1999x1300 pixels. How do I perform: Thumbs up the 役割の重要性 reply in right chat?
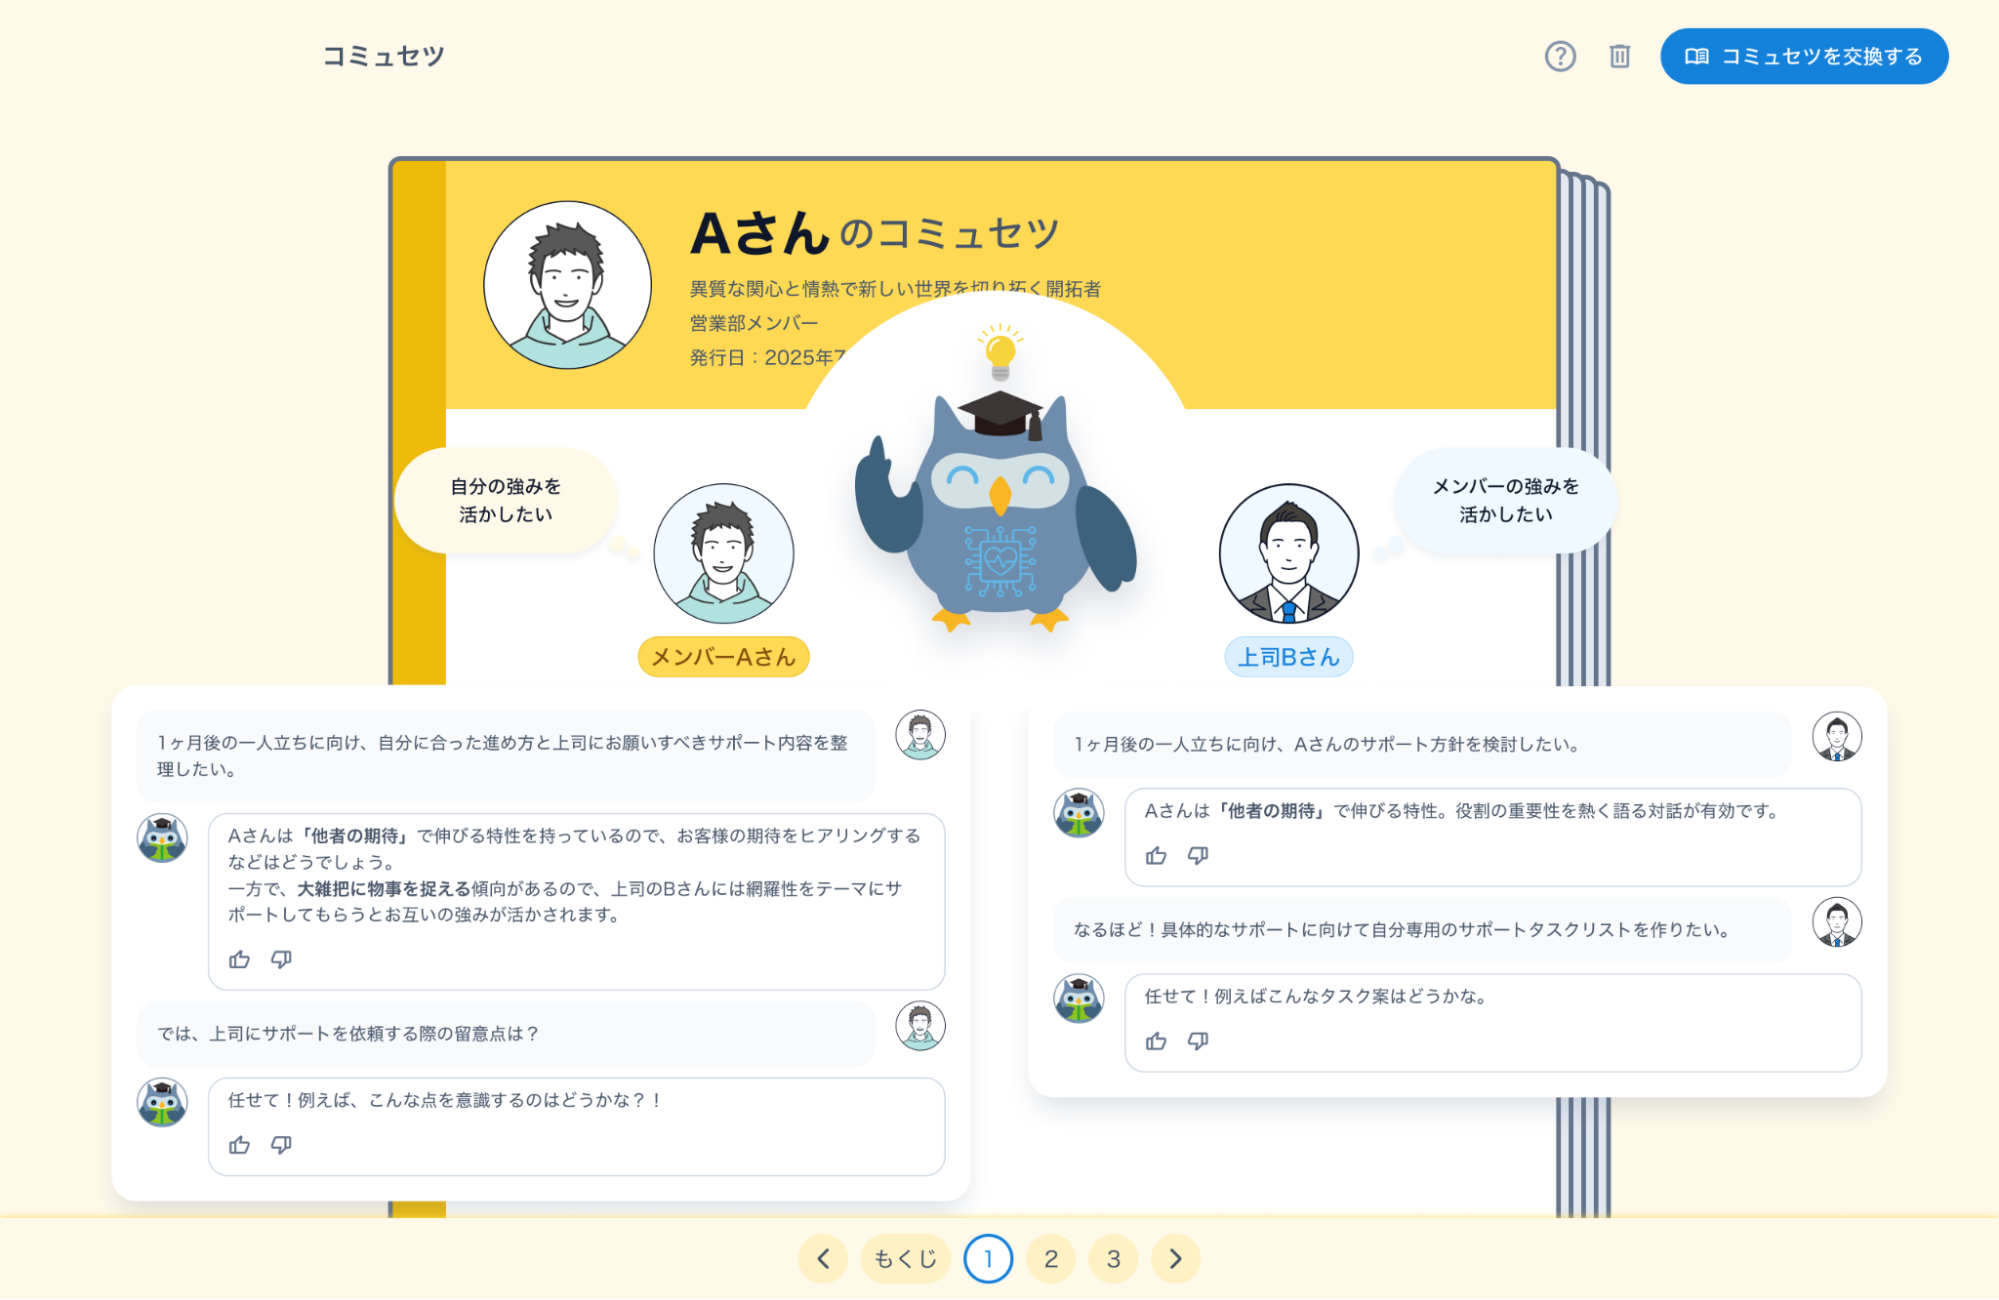1156,856
